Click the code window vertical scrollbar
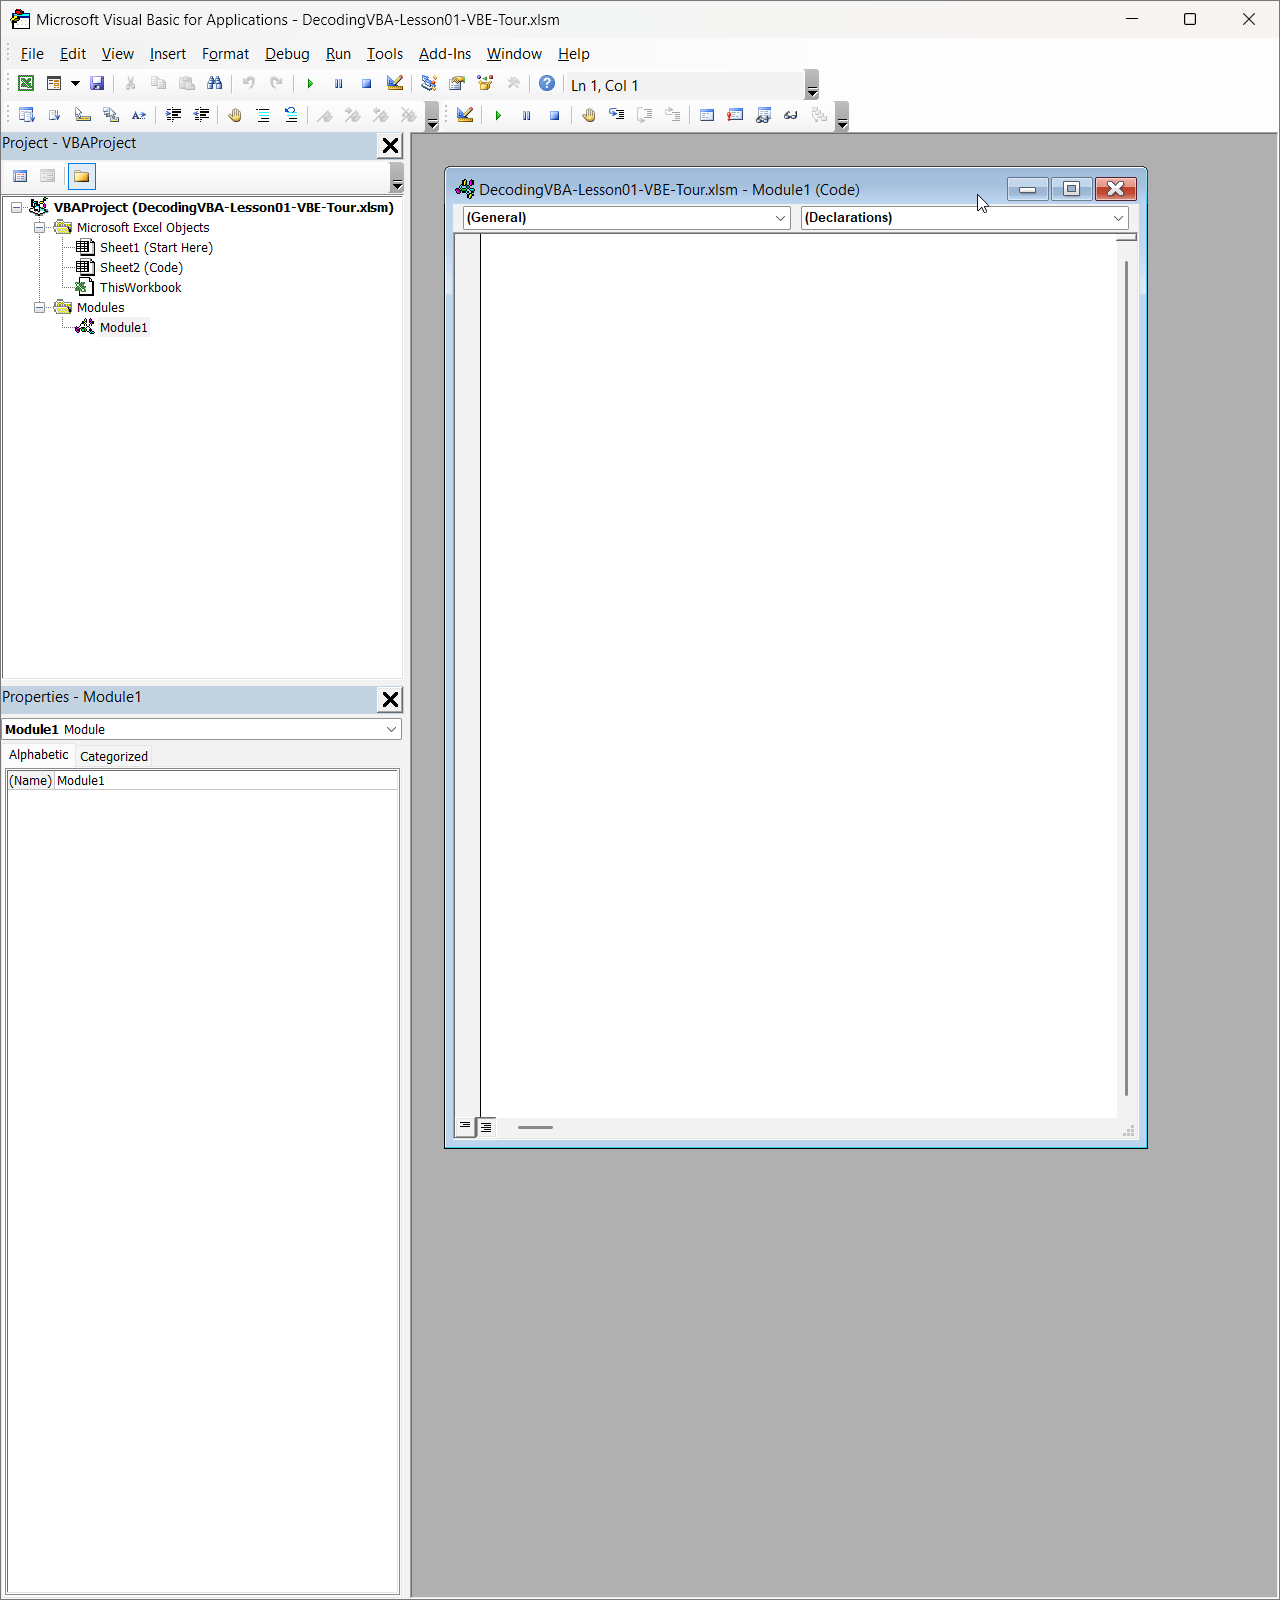Viewport: 1280px width, 1600px height. click(1127, 678)
